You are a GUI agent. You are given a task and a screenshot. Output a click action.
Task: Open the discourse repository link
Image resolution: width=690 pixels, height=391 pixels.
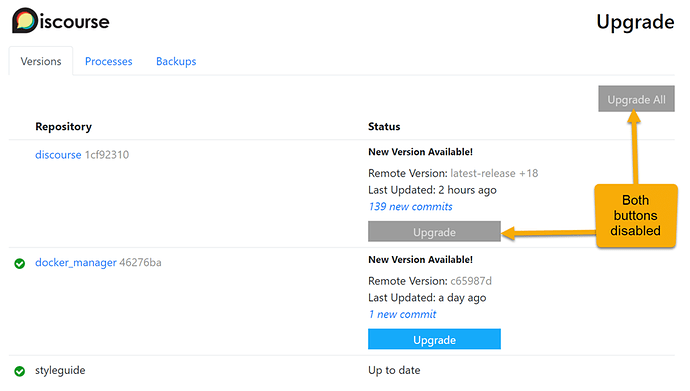(58, 155)
